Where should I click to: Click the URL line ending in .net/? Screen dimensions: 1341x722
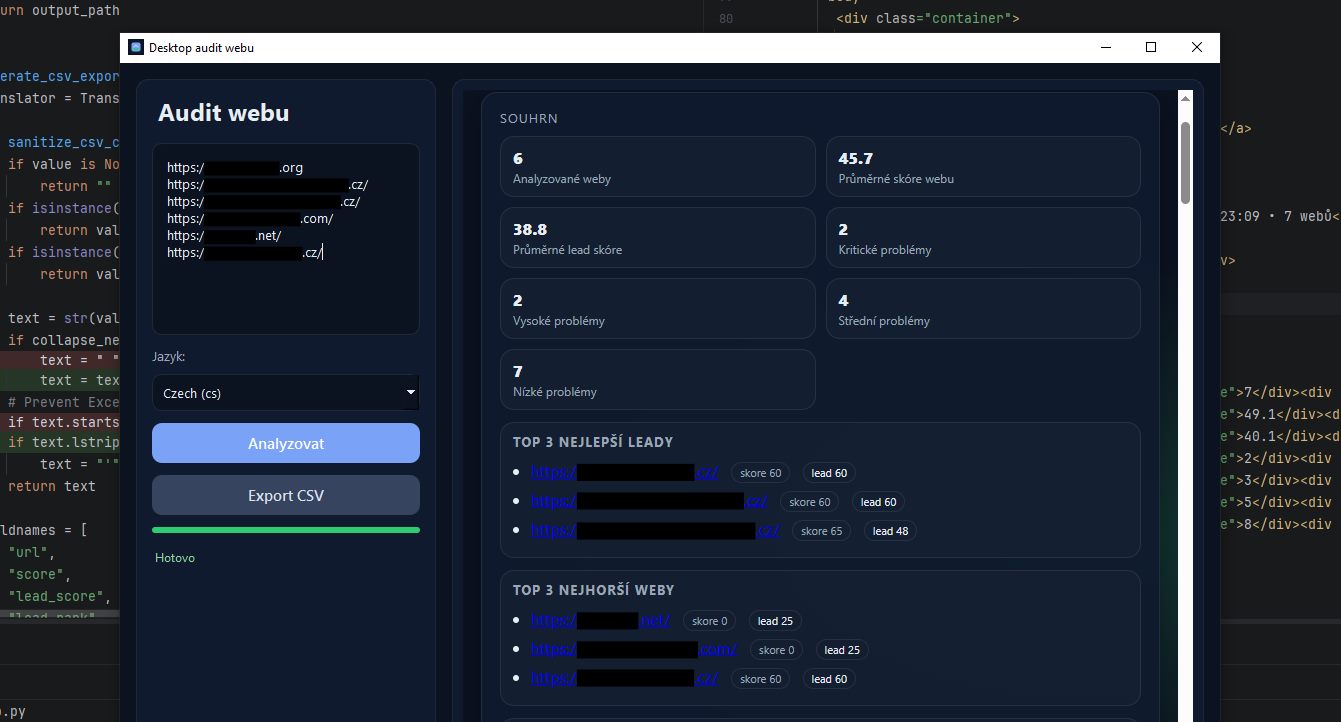[225, 236]
